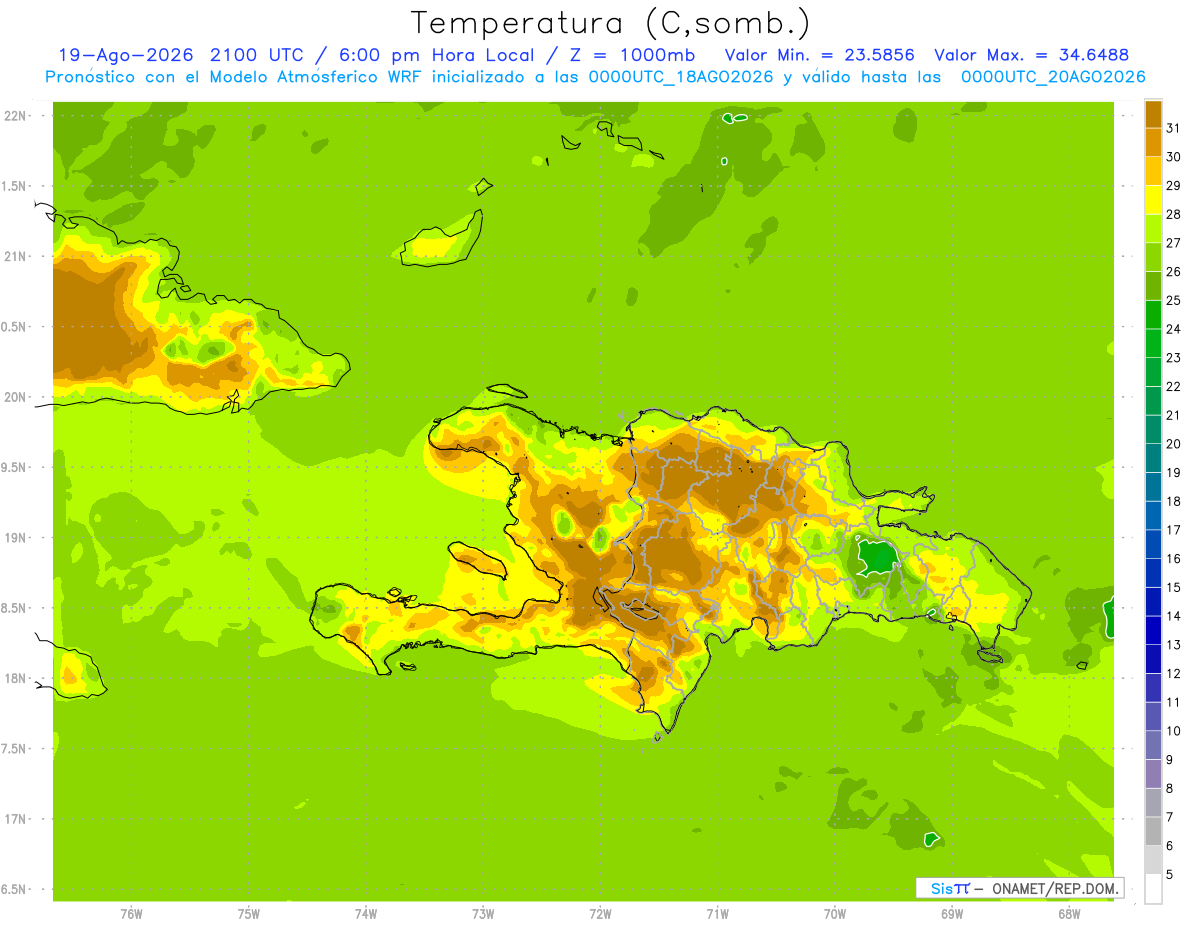This screenshot has height=927, width=1200.
Task: Click the '0000UTC_20AGO2026' valid-until timestamp
Action: coord(1053,77)
